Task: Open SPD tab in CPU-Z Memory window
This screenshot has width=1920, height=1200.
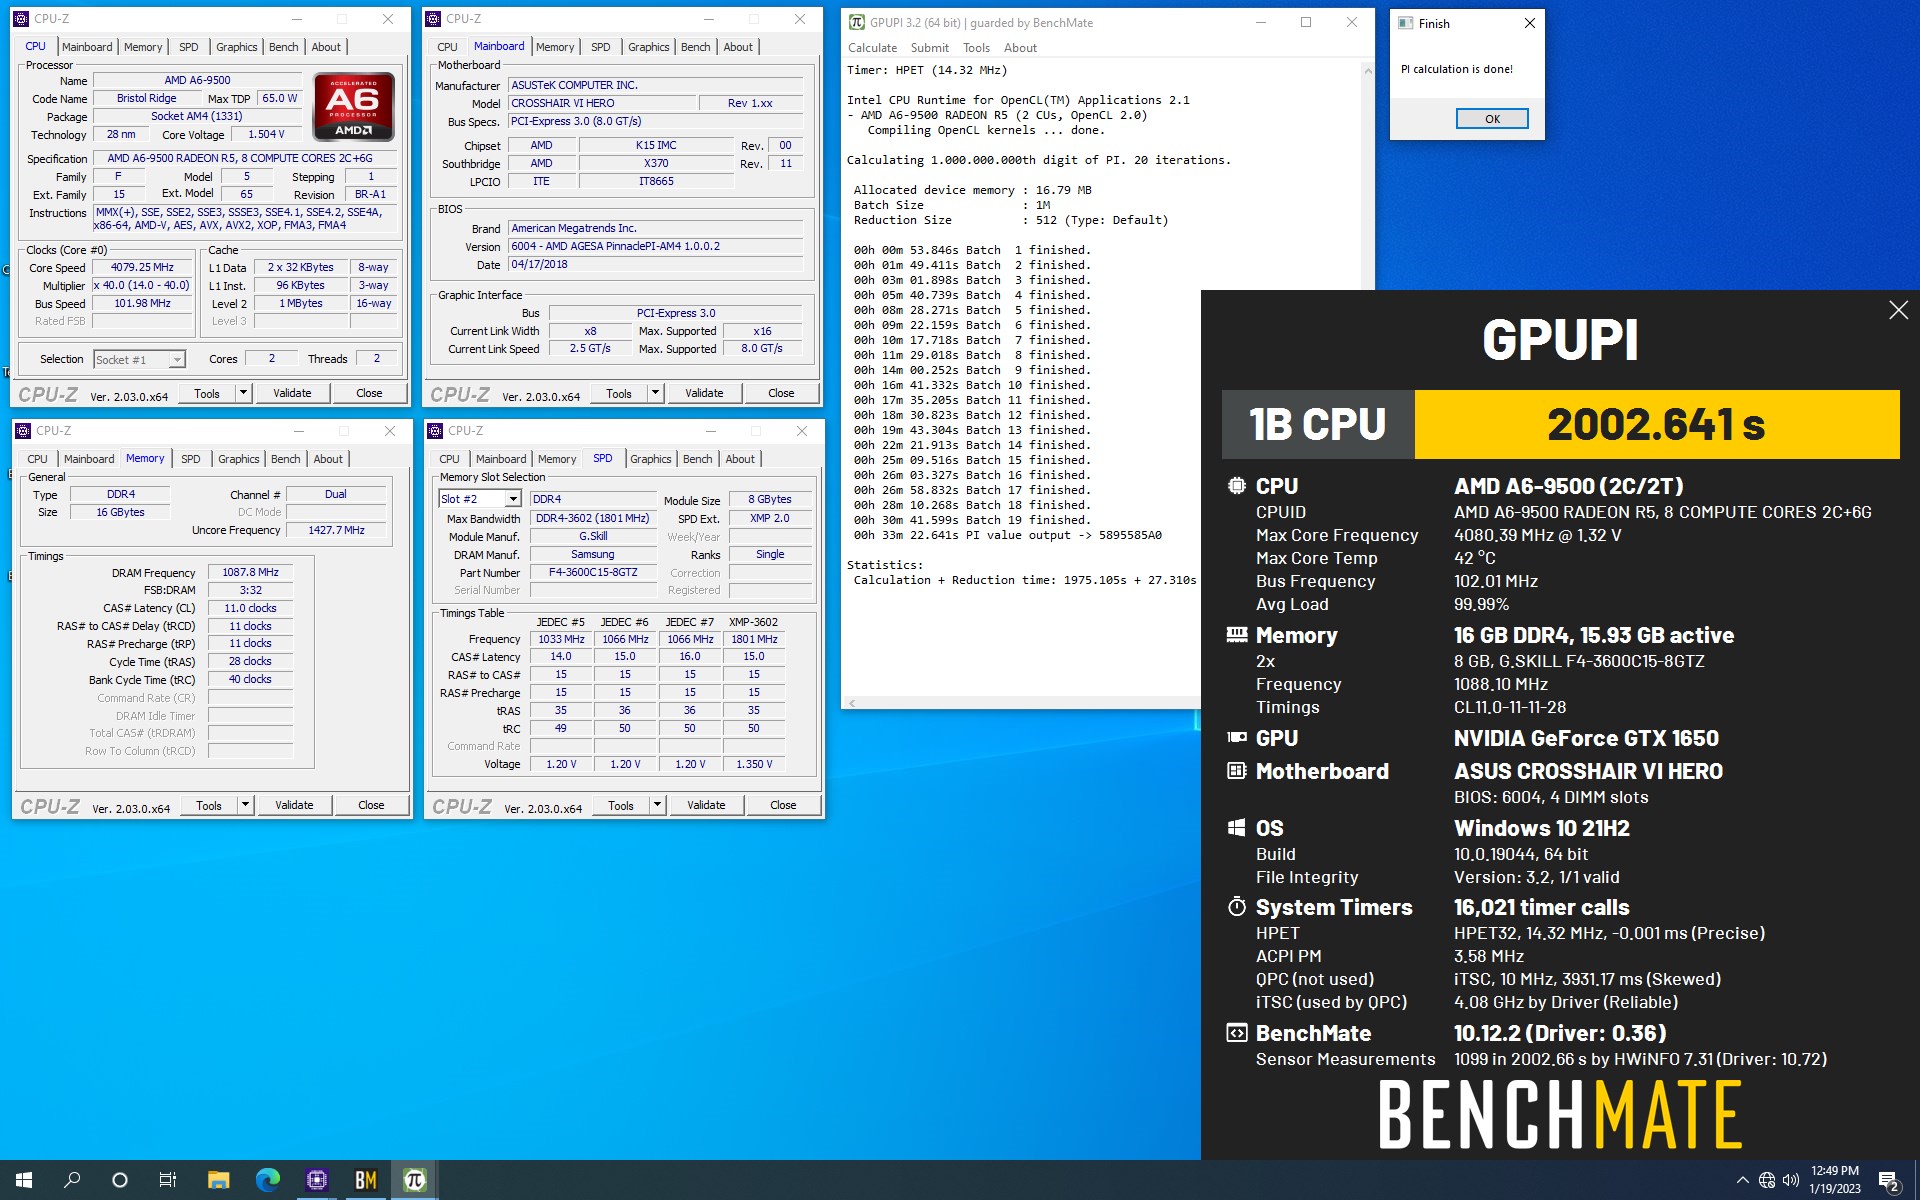Action: (x=191, y=459)
